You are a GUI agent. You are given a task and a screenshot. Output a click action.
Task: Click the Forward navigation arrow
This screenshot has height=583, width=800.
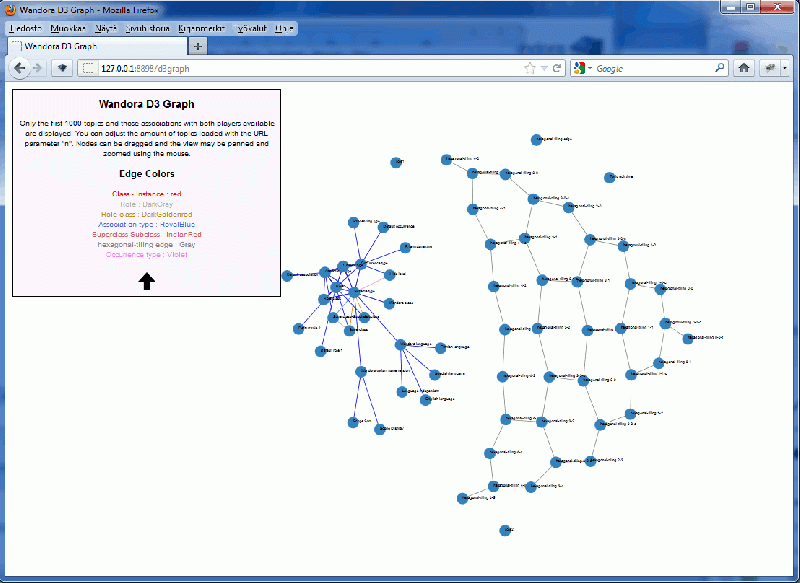(x=37, y=68)
